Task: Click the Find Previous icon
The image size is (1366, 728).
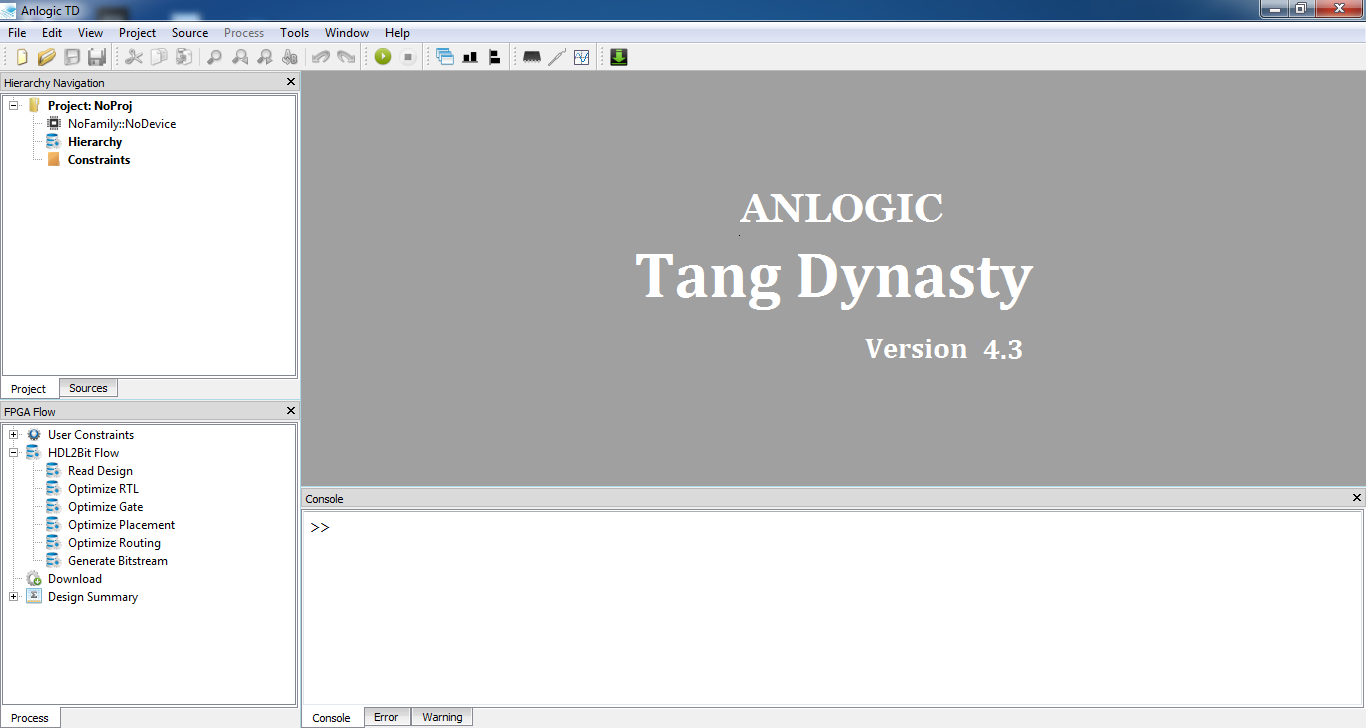Action: tap(240, 57)
